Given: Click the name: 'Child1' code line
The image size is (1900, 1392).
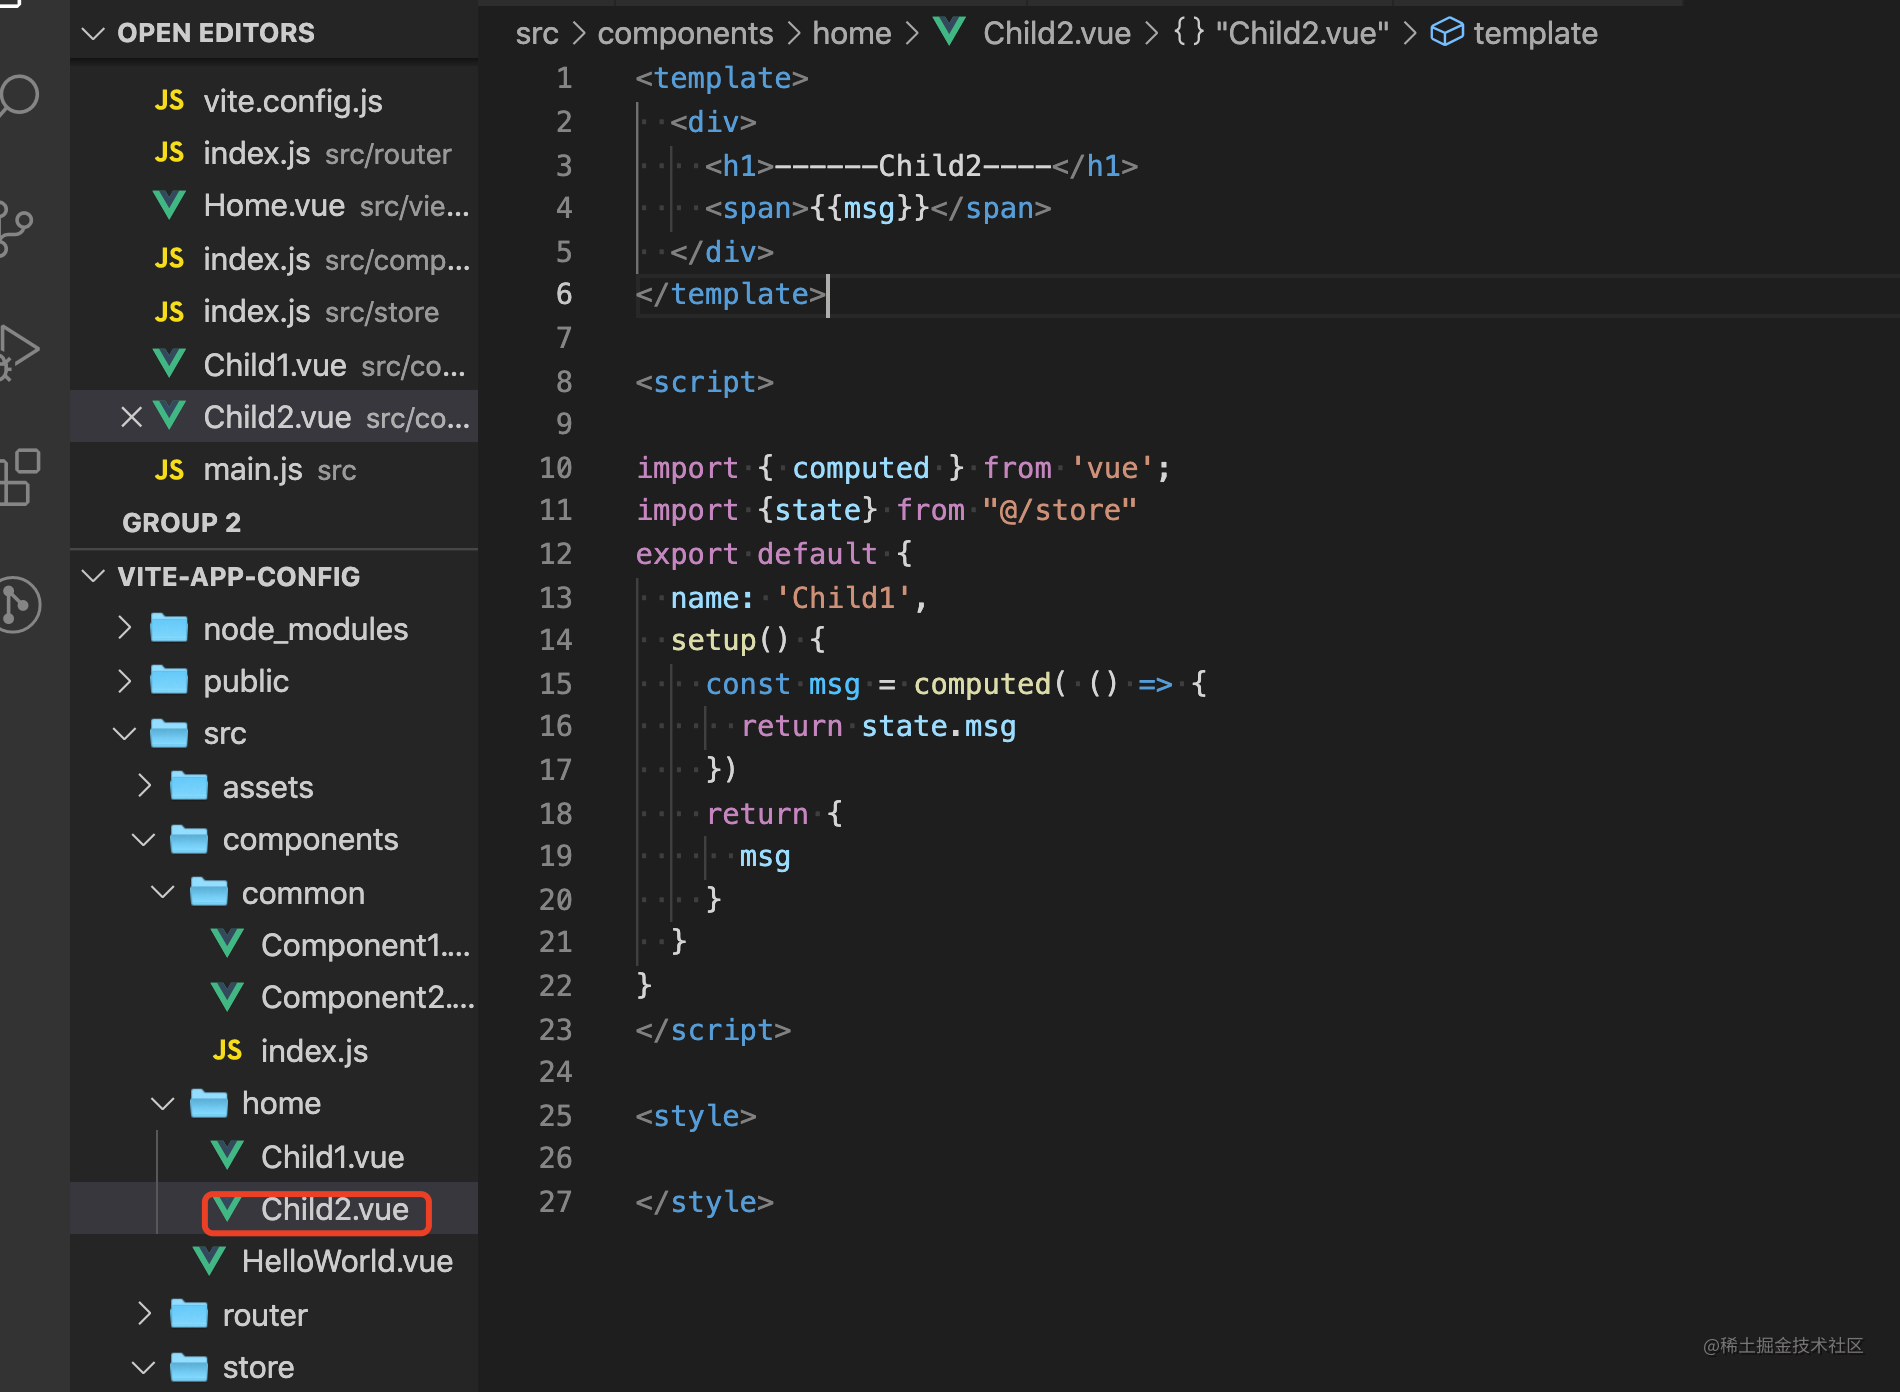Looking at the screenshot, I should [x=799, y=597].
